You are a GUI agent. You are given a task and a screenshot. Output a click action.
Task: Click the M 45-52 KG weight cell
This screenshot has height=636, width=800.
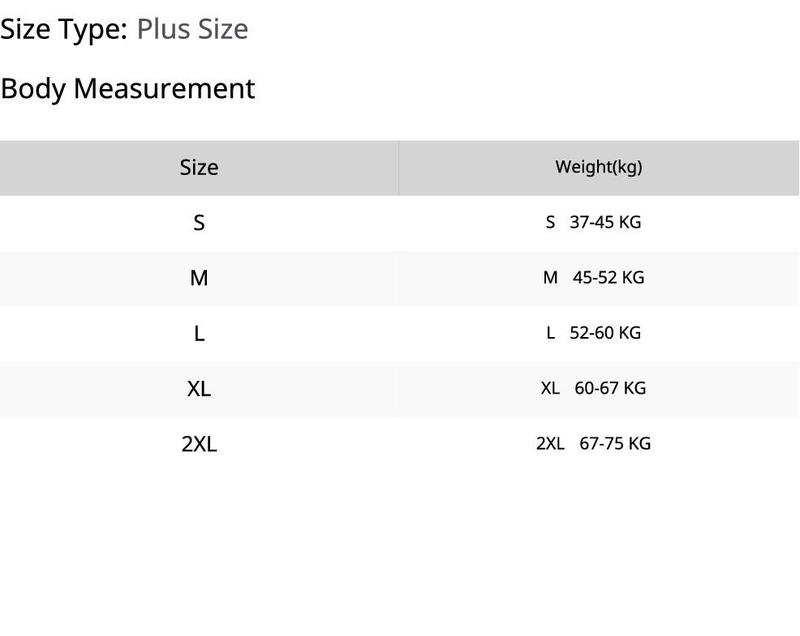pyautogui.click(x=598, y=278)
